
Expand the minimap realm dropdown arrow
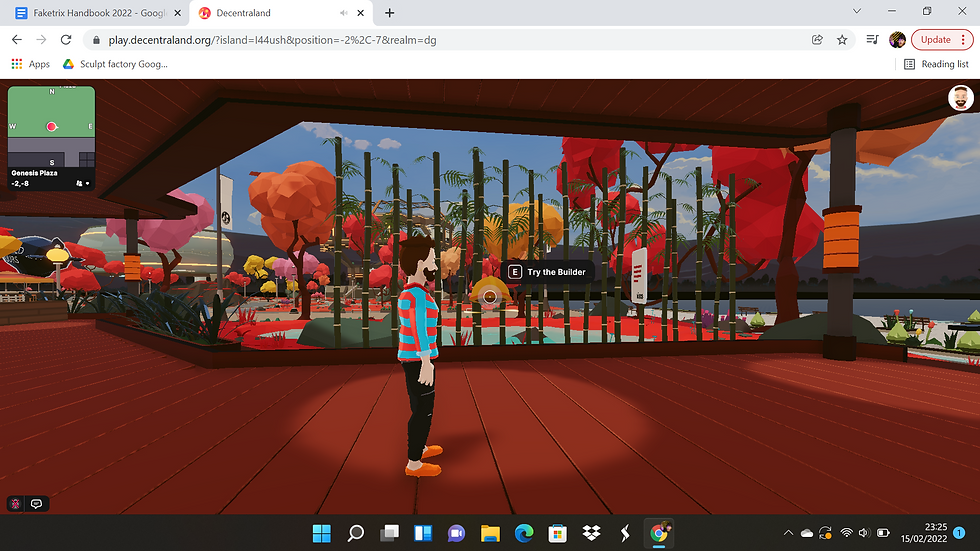88,184
